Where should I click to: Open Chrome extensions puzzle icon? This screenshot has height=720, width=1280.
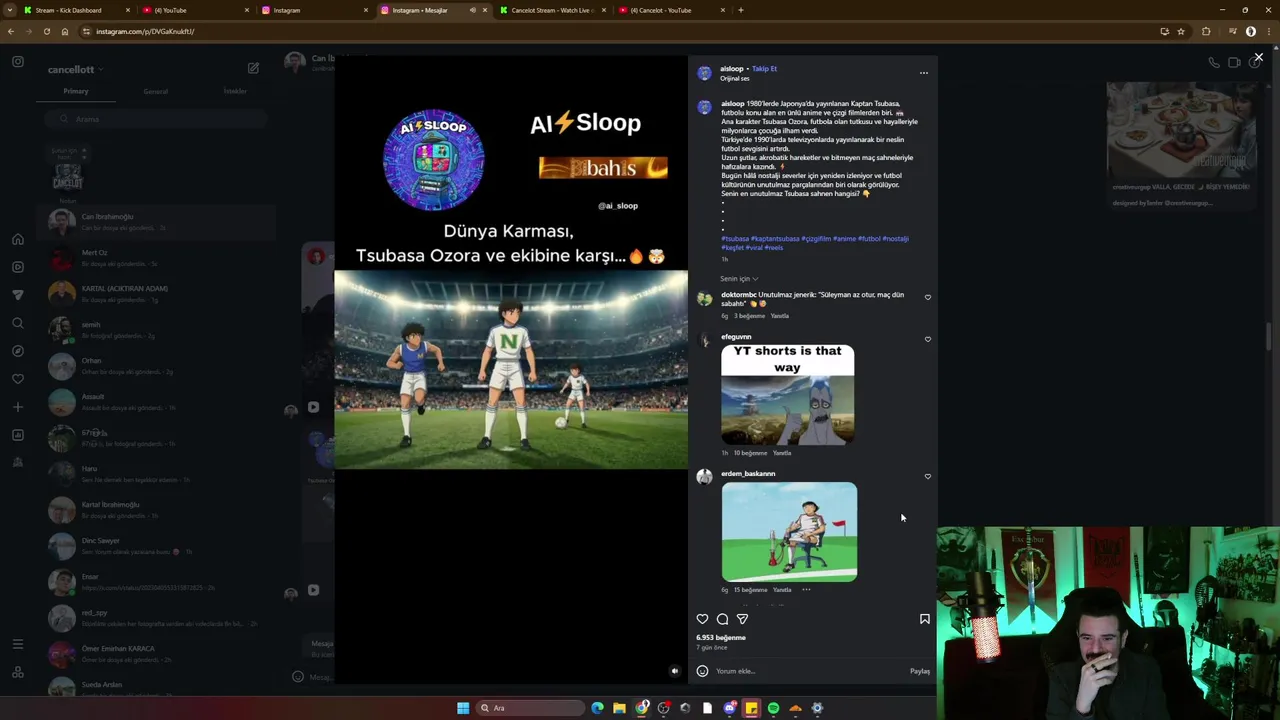1206,31
